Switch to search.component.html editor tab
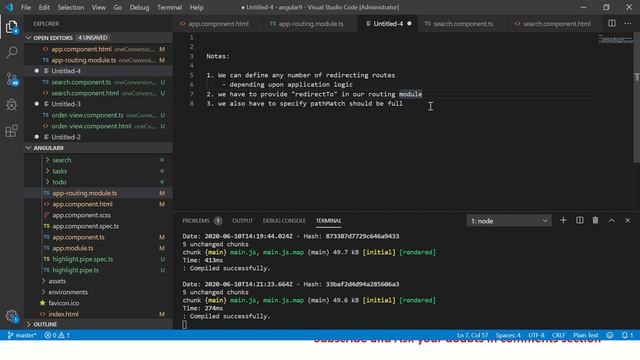The width and height of the screenshot is (640, 360). [553, 24]
